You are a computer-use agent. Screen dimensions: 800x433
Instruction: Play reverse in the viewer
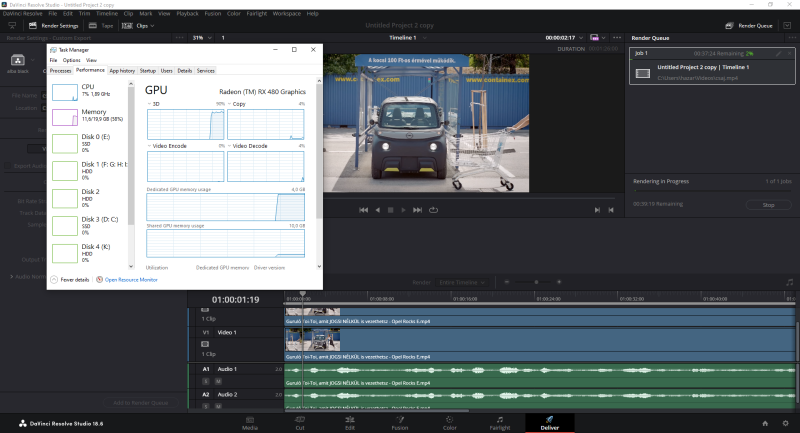[378, 210]
